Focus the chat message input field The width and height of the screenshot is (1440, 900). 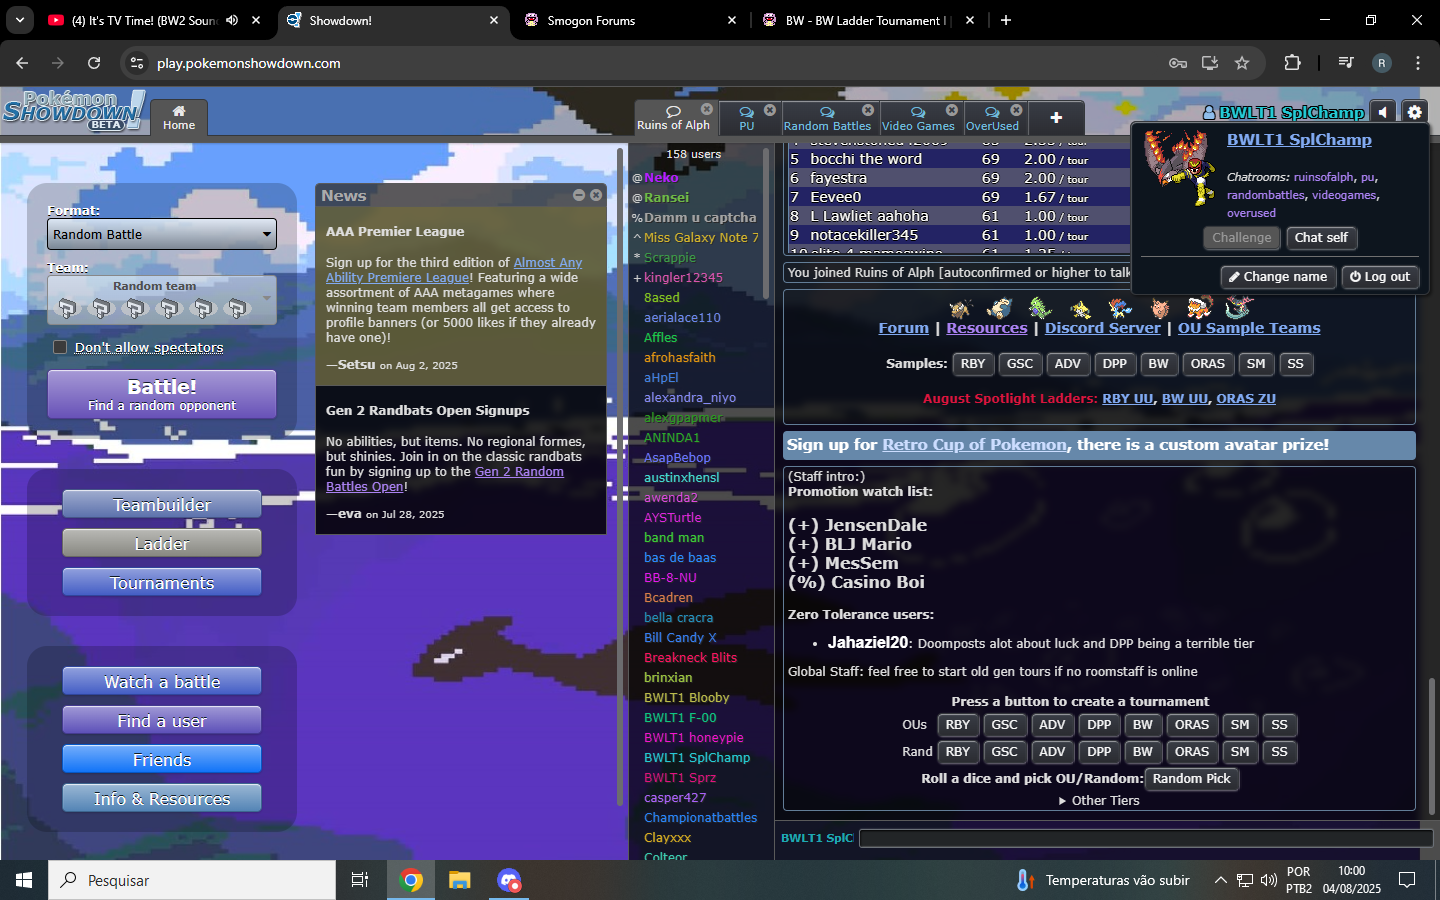(x=1146, y=838)
